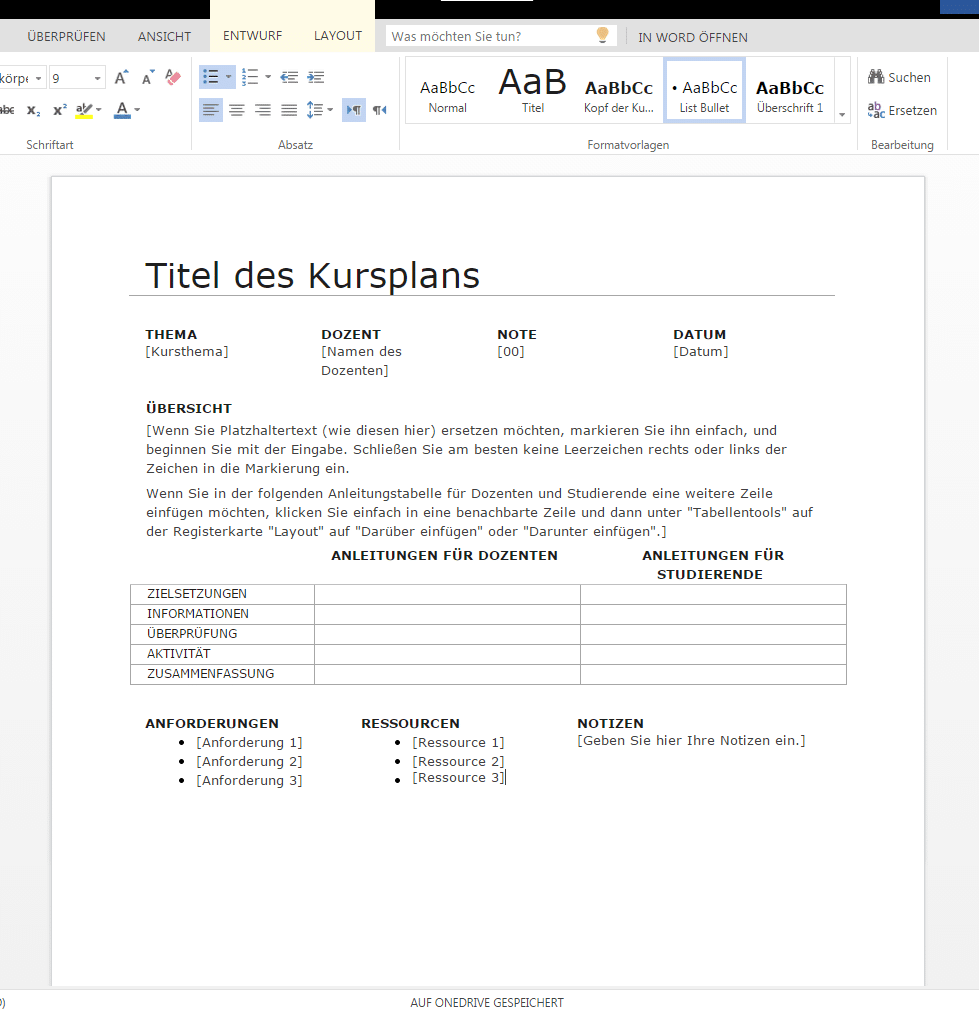Image resolution: width=979 pixels, height=1014 pixels.
Task: Set left-to-right text direction
Action: [x=354, y=110]
